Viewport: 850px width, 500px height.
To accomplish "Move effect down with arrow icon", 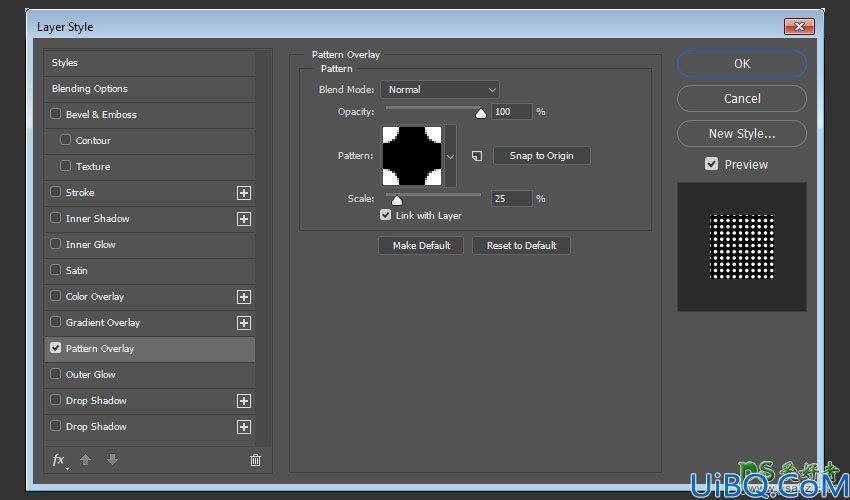I will 112,460.
